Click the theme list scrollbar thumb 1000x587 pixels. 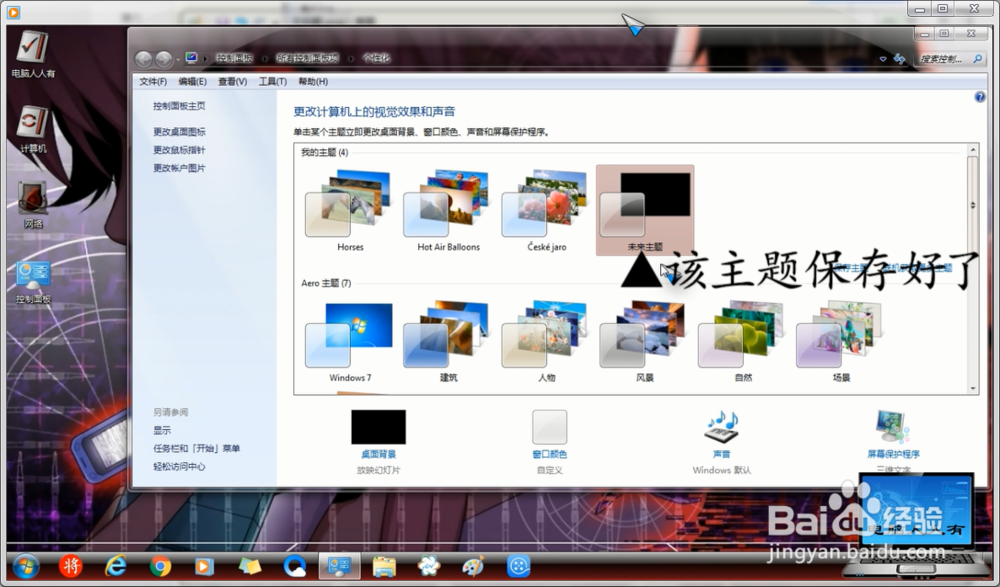(973, 204)
